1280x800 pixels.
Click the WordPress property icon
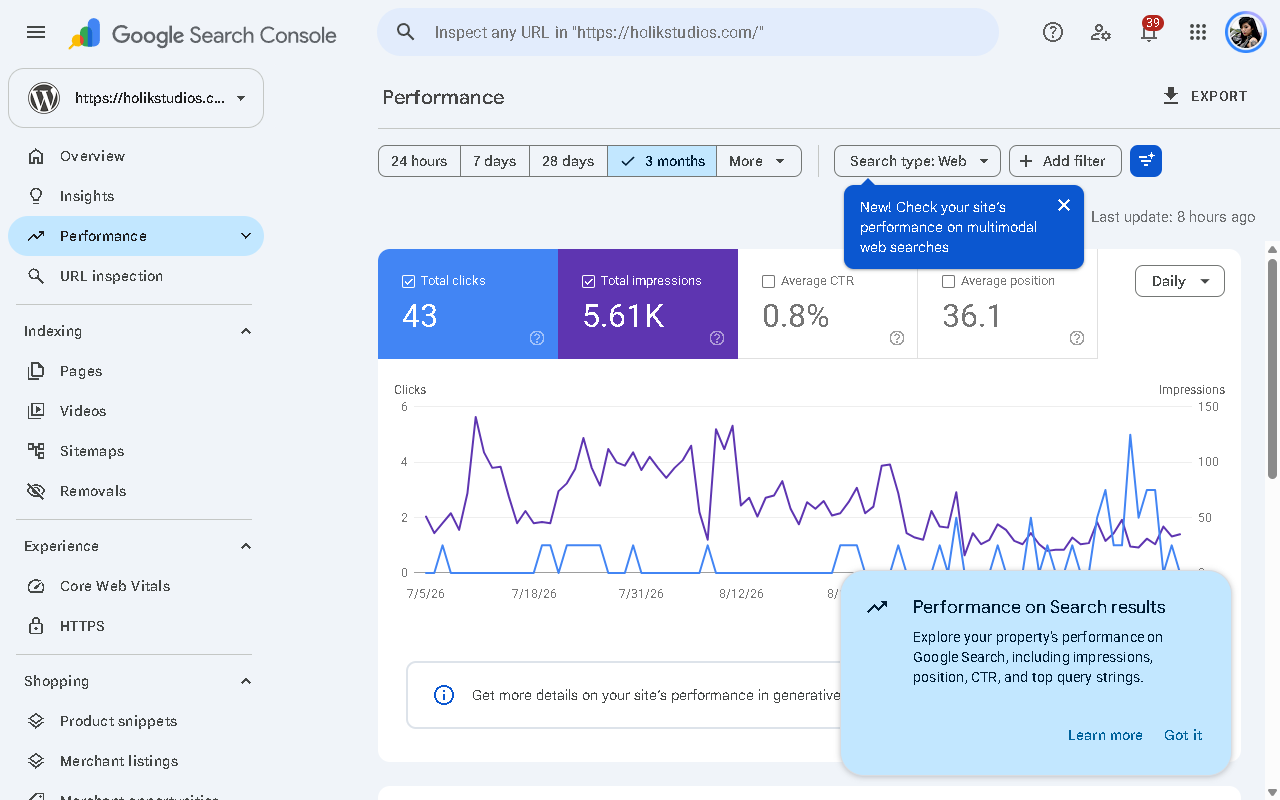point(44,98)
